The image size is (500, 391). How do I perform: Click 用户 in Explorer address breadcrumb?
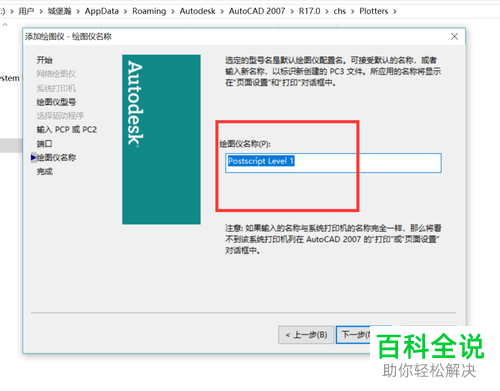pyautogui.click(x=26, y=11)
